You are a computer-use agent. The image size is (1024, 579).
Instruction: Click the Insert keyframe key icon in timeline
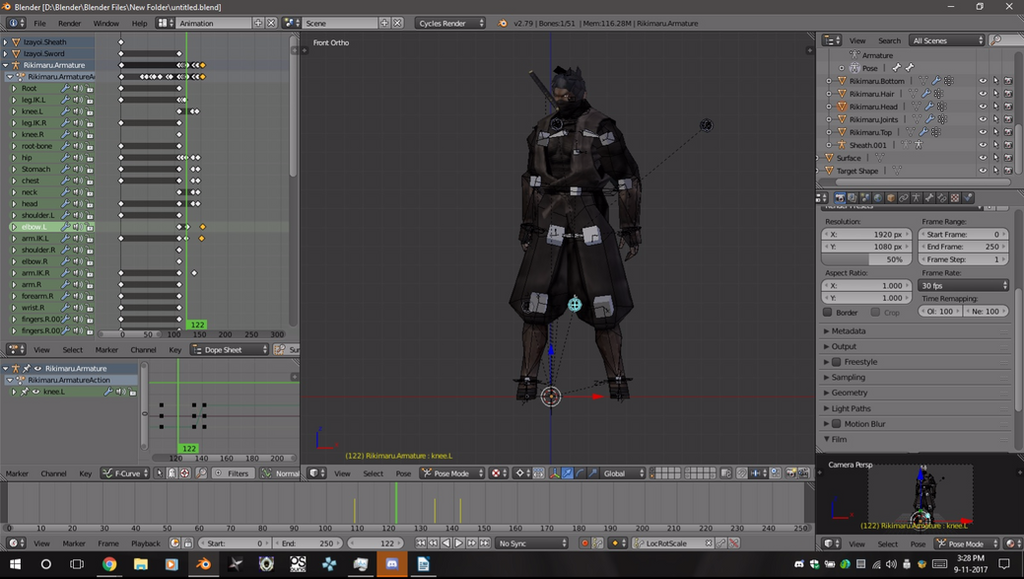coord(722,543)
